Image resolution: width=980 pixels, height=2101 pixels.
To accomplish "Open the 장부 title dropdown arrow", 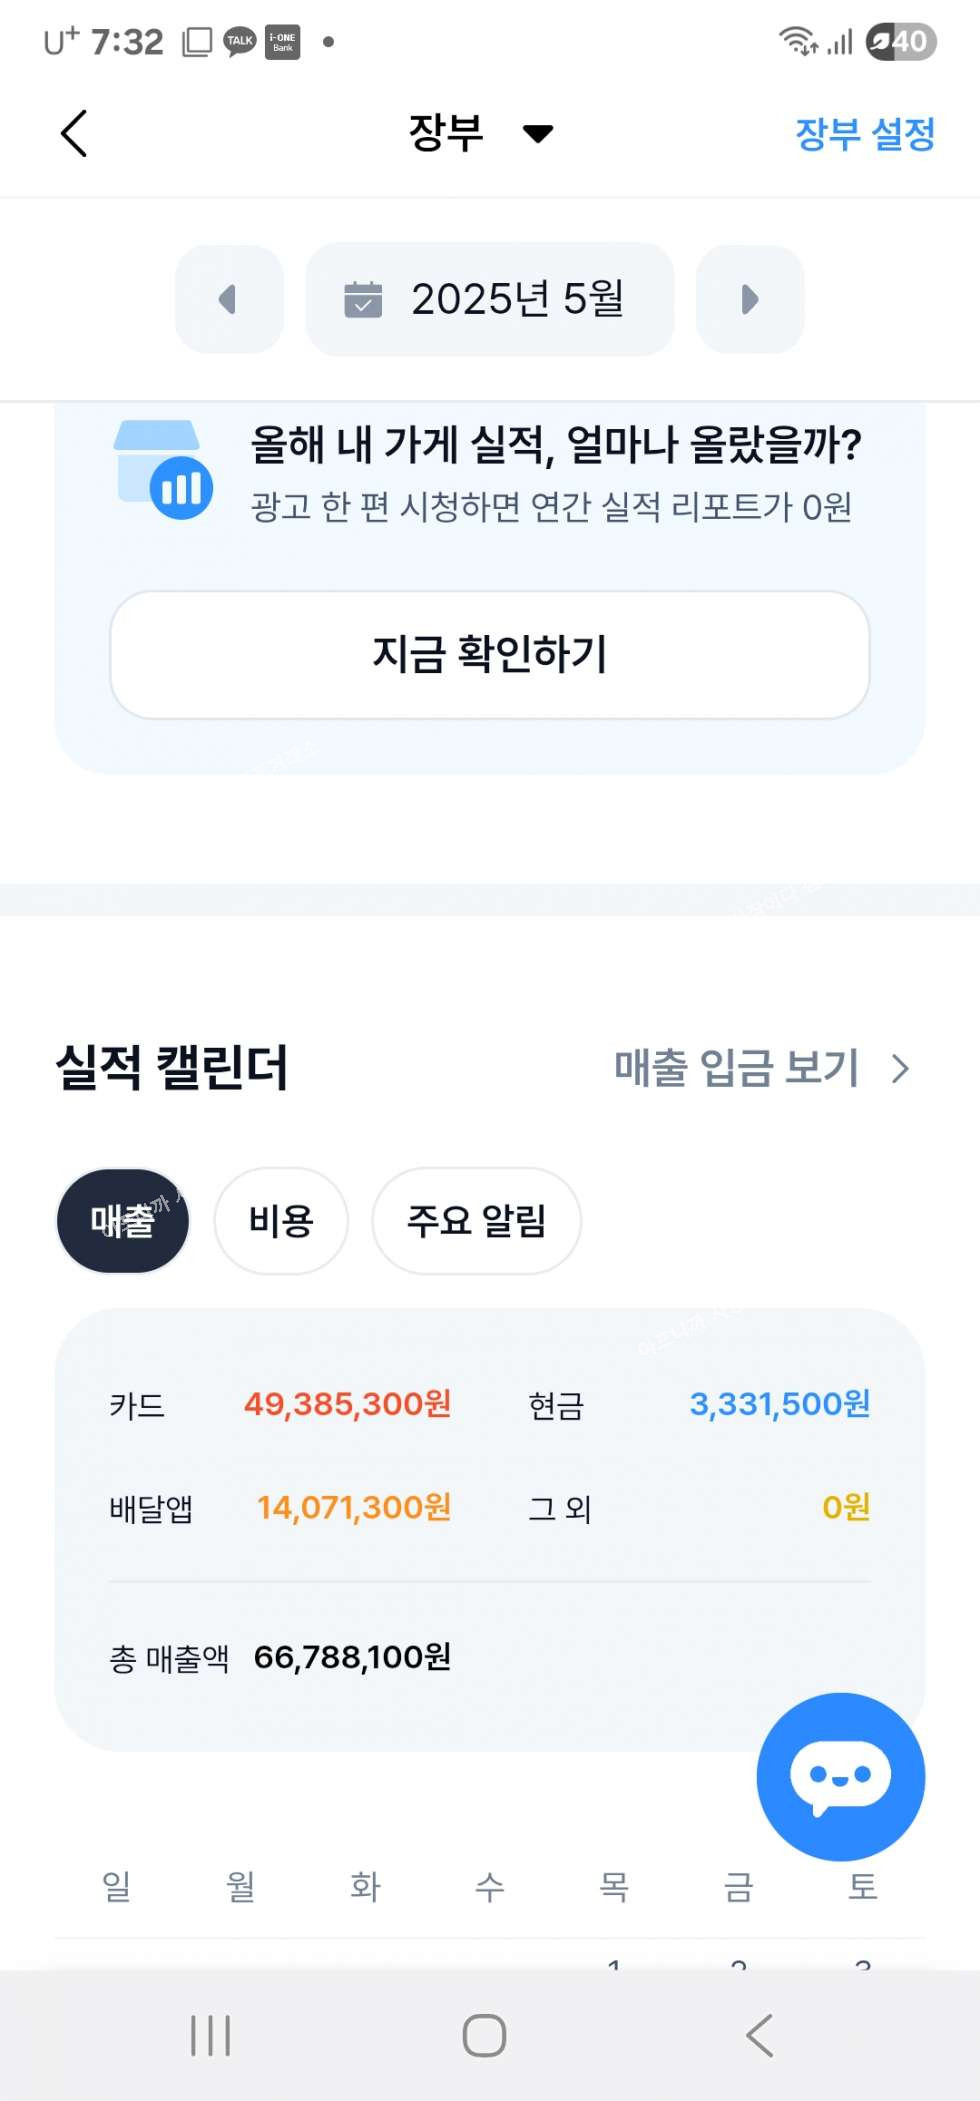I will coord(538,134).
